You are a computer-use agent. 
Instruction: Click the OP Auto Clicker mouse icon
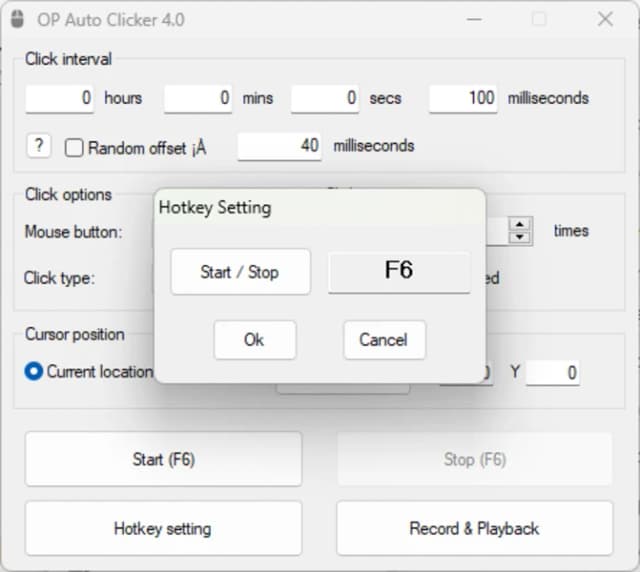17,20
